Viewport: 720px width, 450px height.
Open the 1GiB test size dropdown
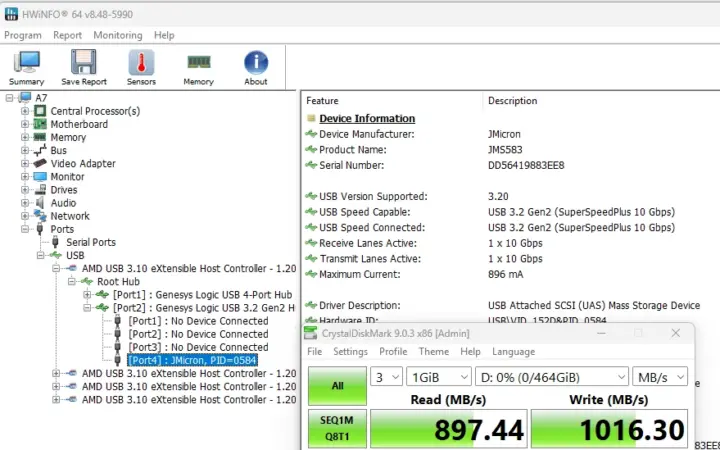click(439, 377)
